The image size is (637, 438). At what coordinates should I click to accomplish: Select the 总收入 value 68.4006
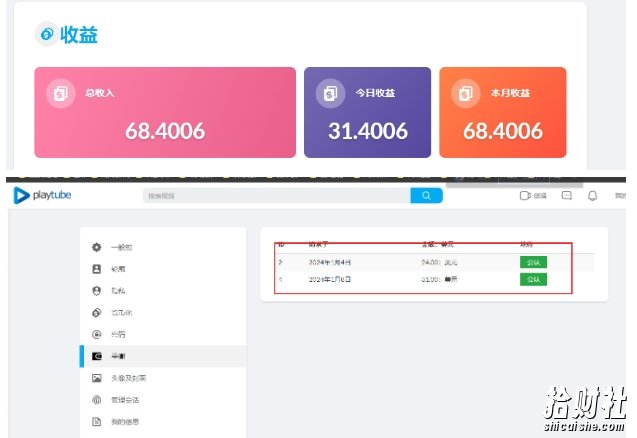click(165, 131)
